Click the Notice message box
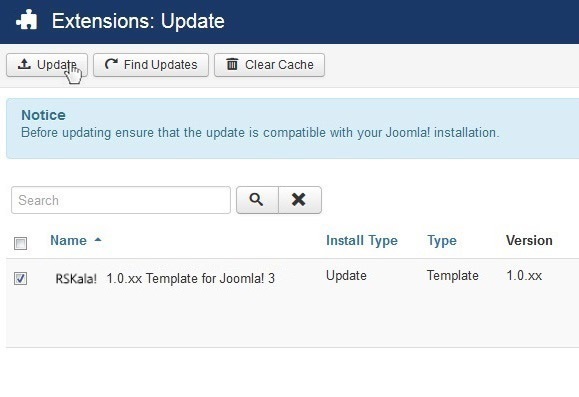Screen dimensions: 579x397 [292, 129]
